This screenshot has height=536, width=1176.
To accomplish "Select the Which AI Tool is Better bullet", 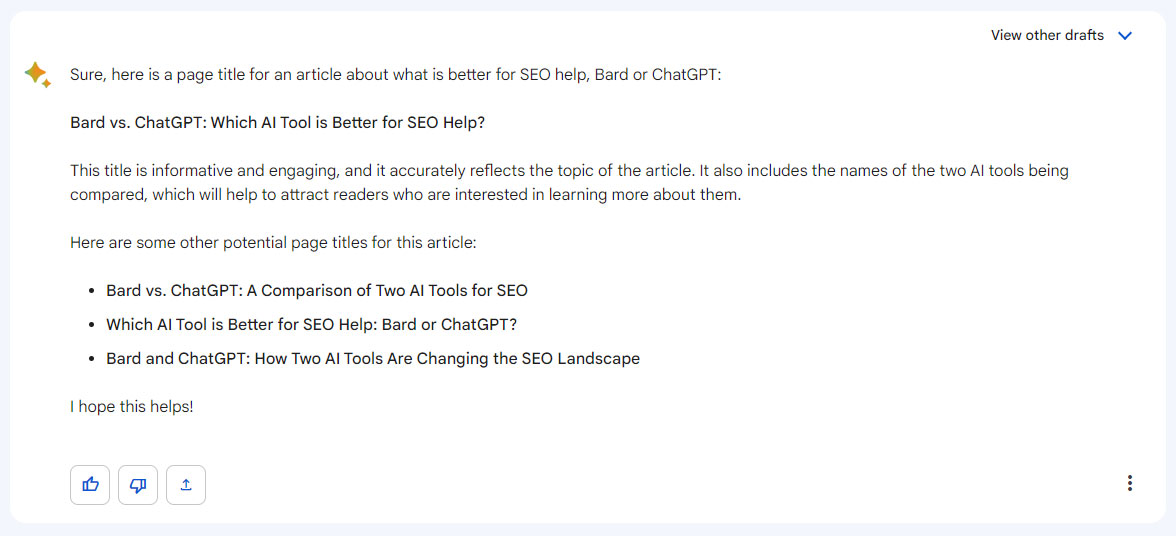I will pos(312,325).
